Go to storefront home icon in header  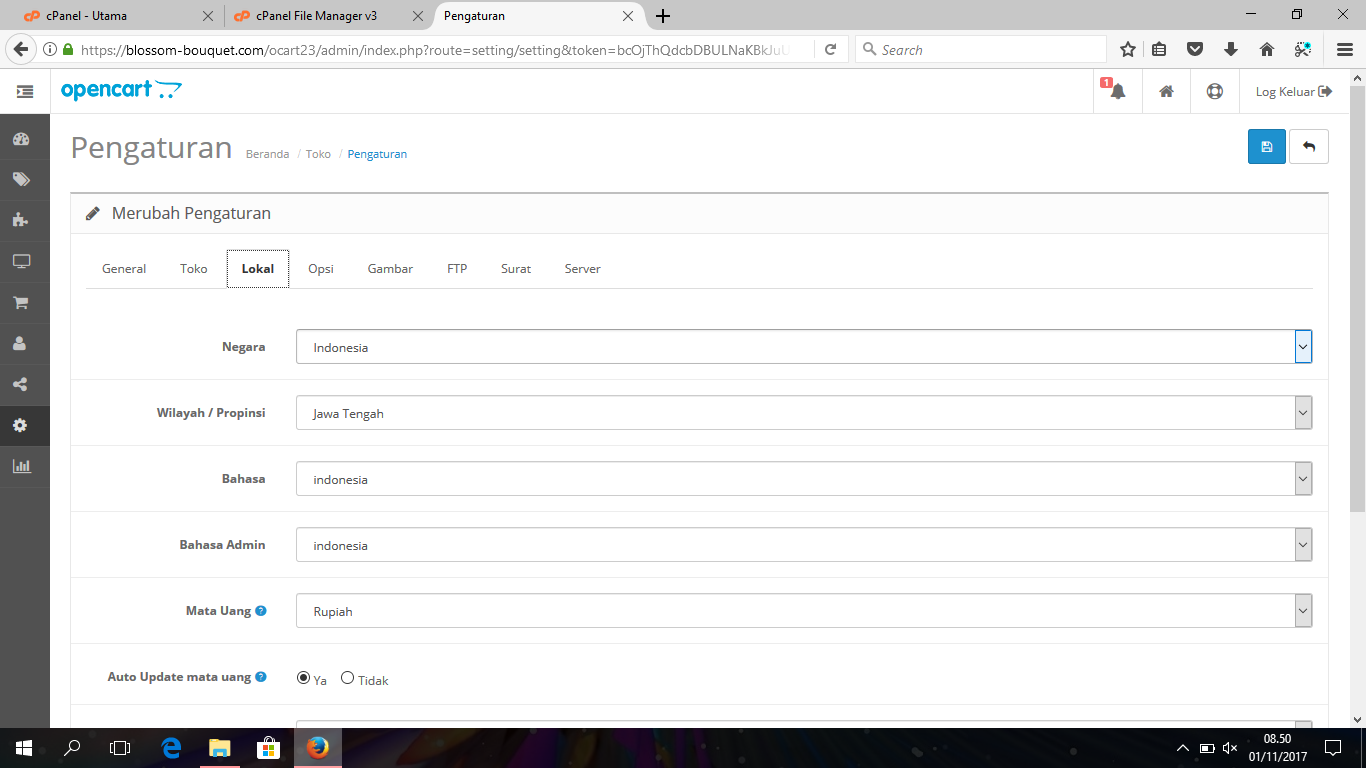1166,91
